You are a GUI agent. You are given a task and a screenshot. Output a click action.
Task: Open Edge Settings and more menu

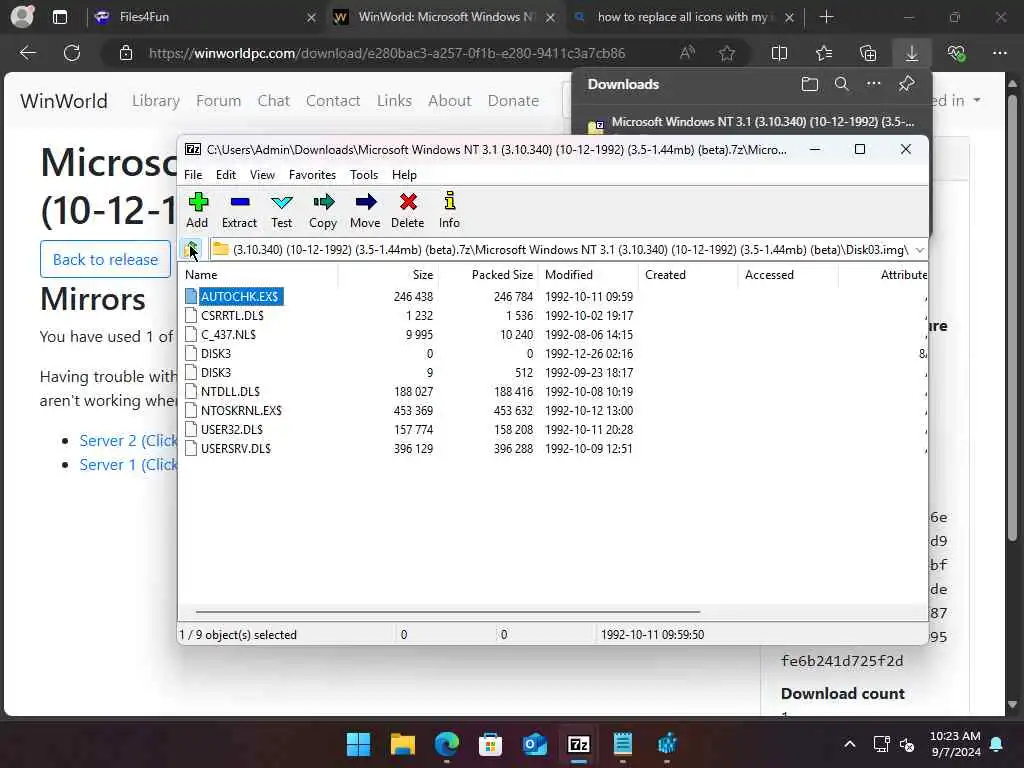(x=999, y=53)
